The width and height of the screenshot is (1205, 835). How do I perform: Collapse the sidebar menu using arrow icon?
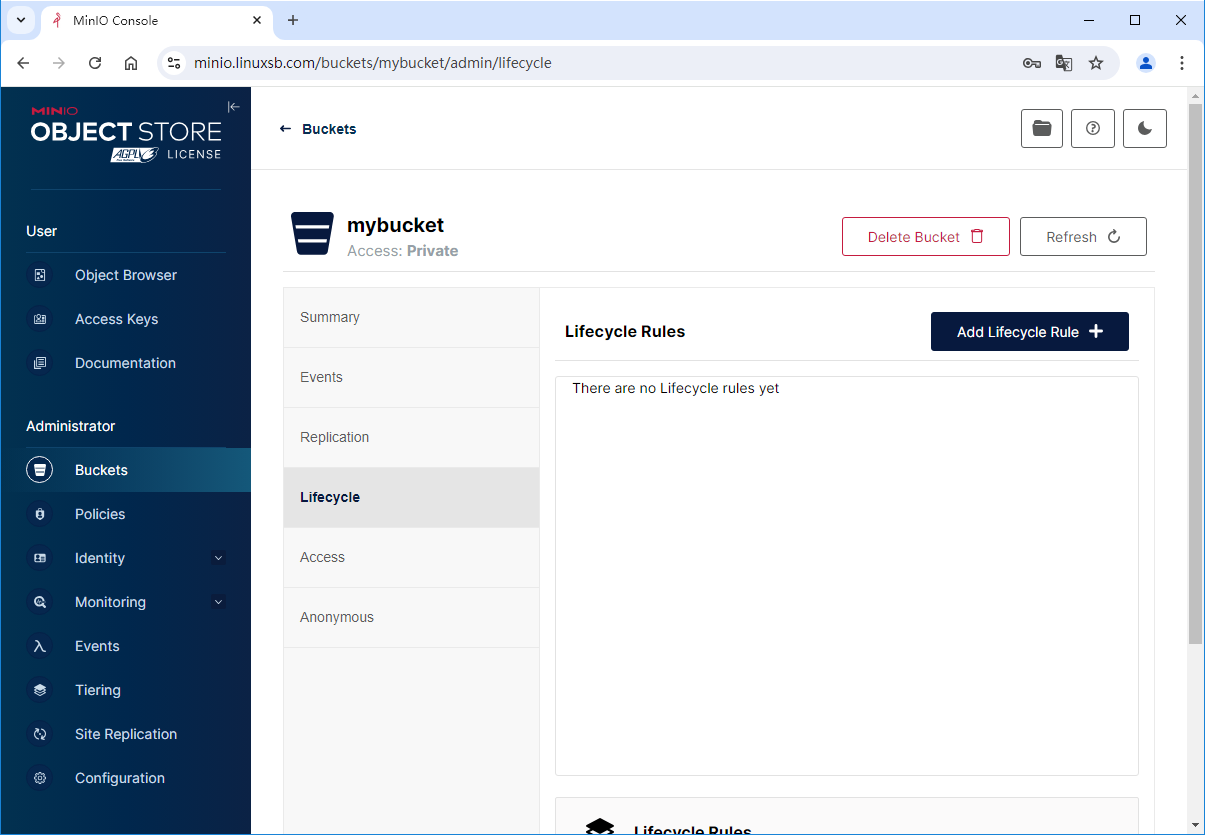coord(234,107)
